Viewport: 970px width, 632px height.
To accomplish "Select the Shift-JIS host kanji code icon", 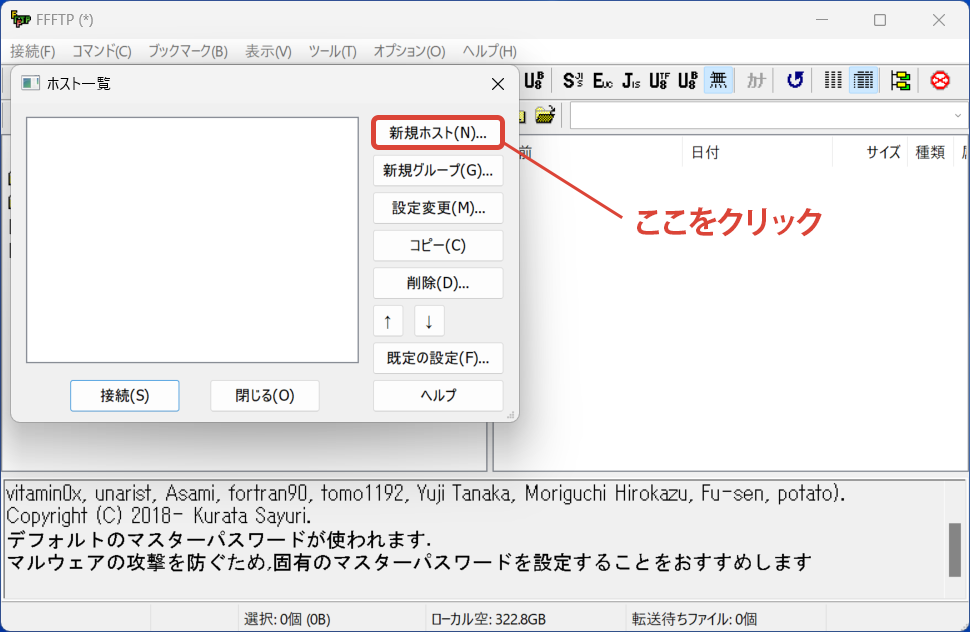I will pos(572,80).
